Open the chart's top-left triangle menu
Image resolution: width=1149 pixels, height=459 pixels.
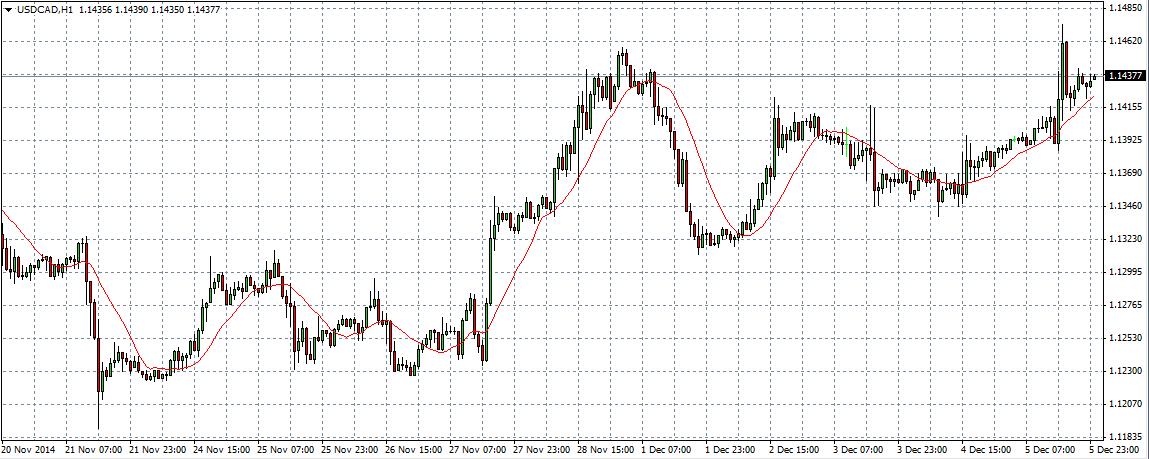coord(7,9)
